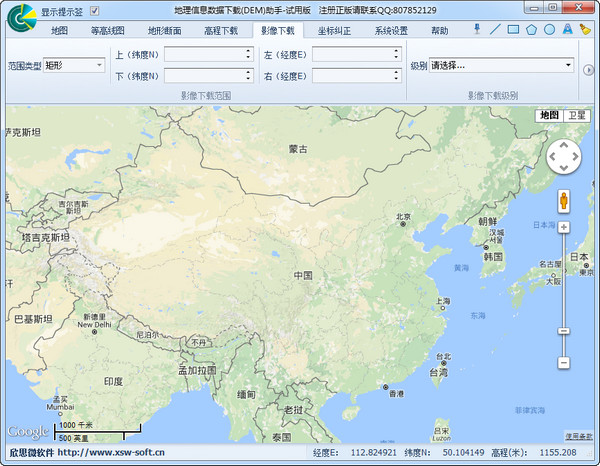Viewport: 600px width, 466px height.
Task: Zoom out with the minus button
Action: tap(564, 362)
